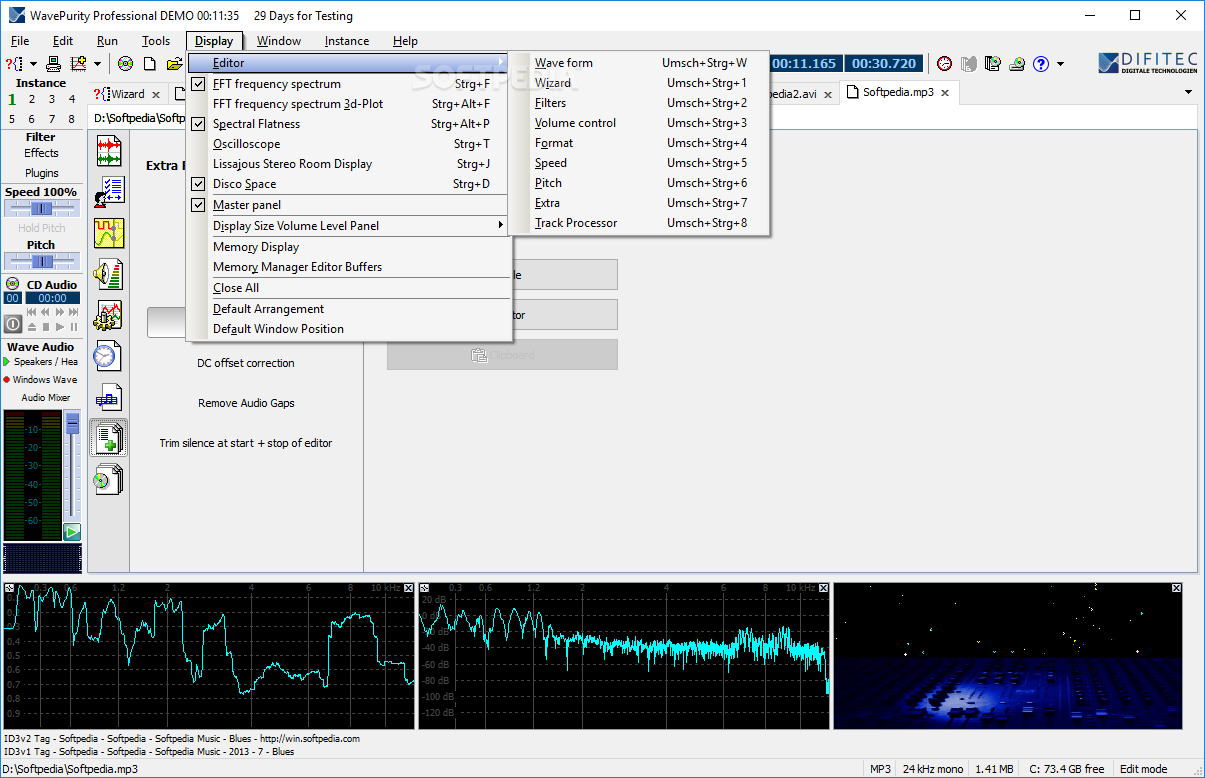
Task: Open dropdown arrow next to help icon
Action: click(1060, 64)
